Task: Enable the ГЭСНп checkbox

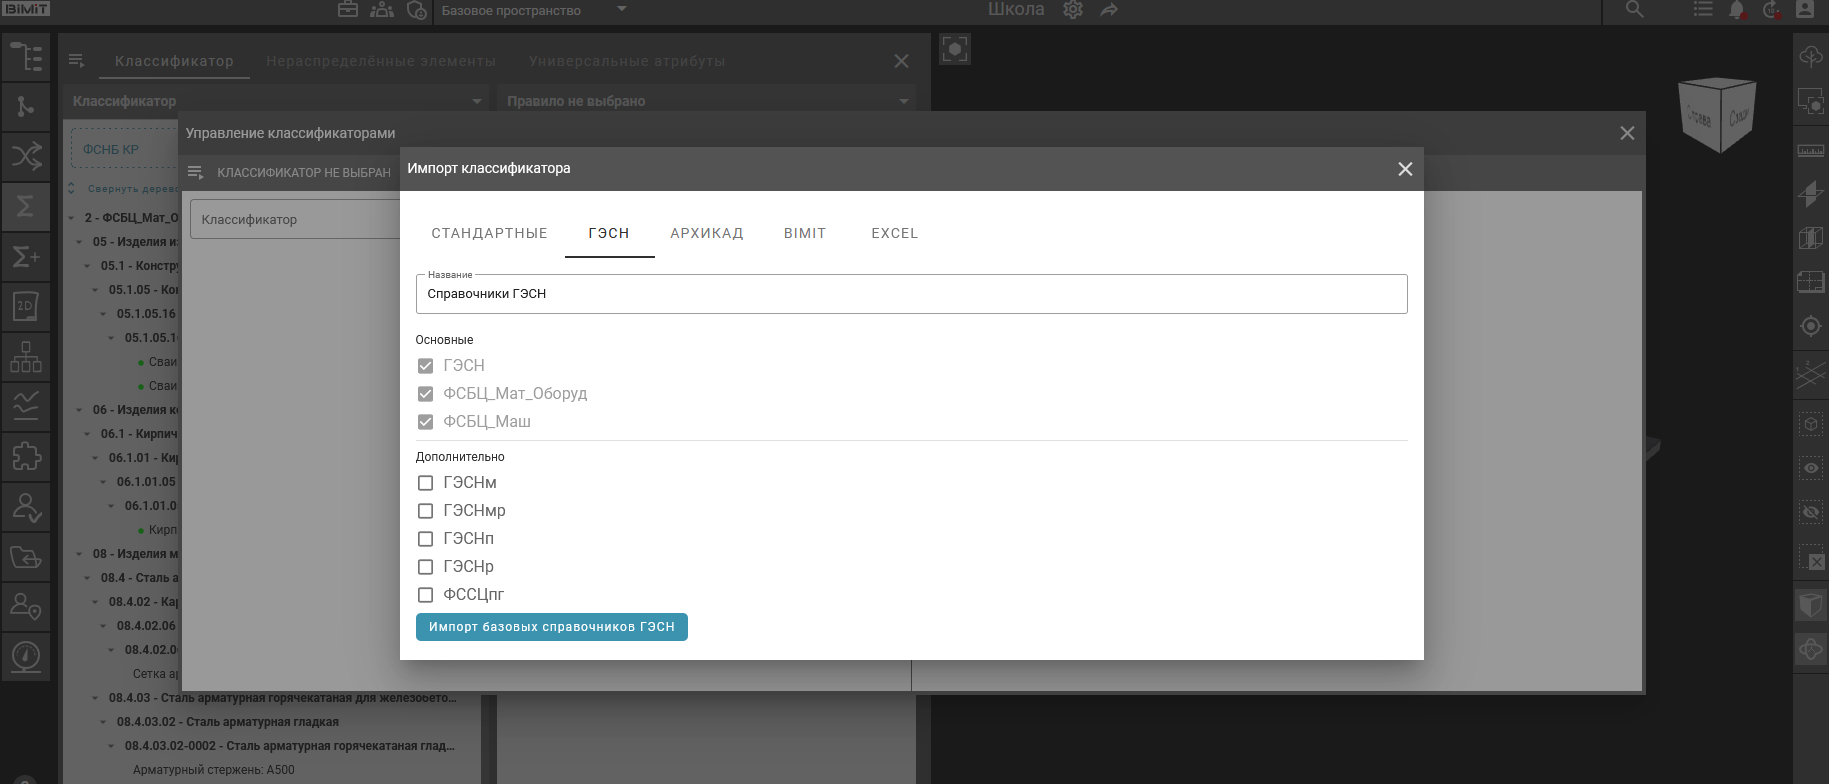Action: click(x=425, y=539)
